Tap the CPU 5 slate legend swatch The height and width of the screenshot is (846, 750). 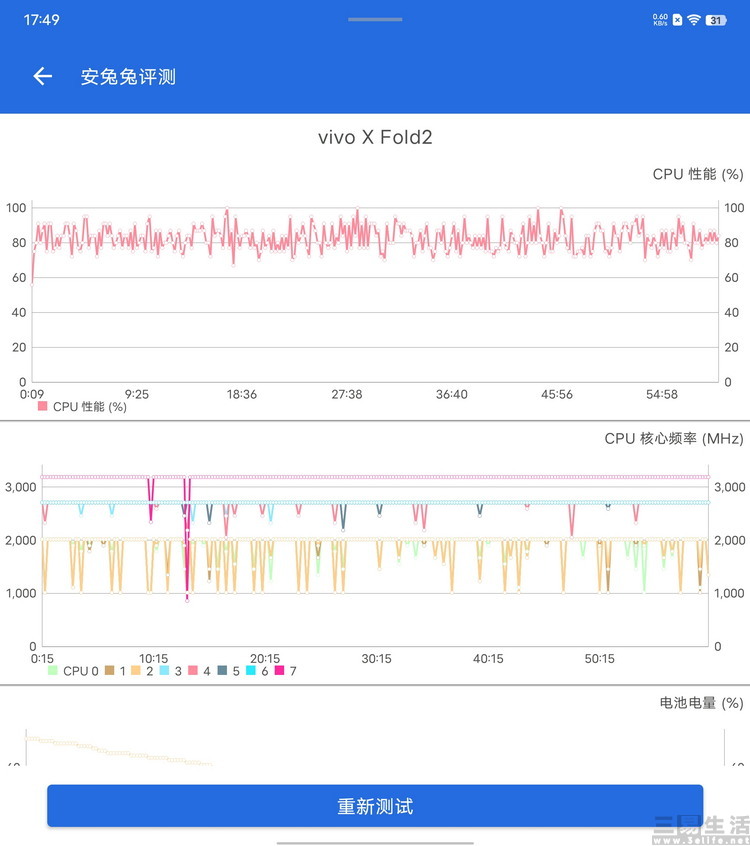(x=222, y=670)
